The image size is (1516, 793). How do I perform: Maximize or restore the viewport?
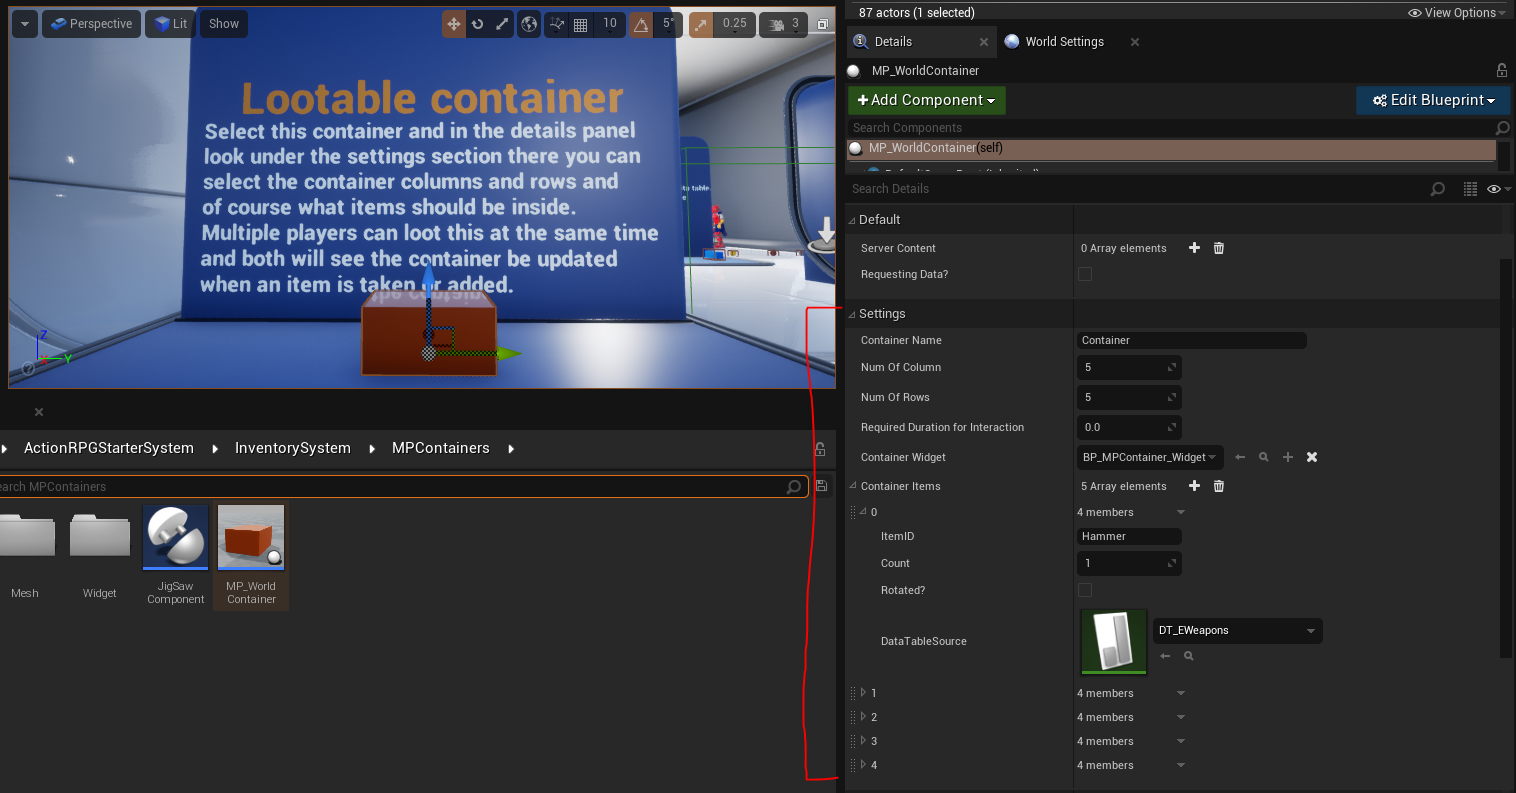pos(823,24)
